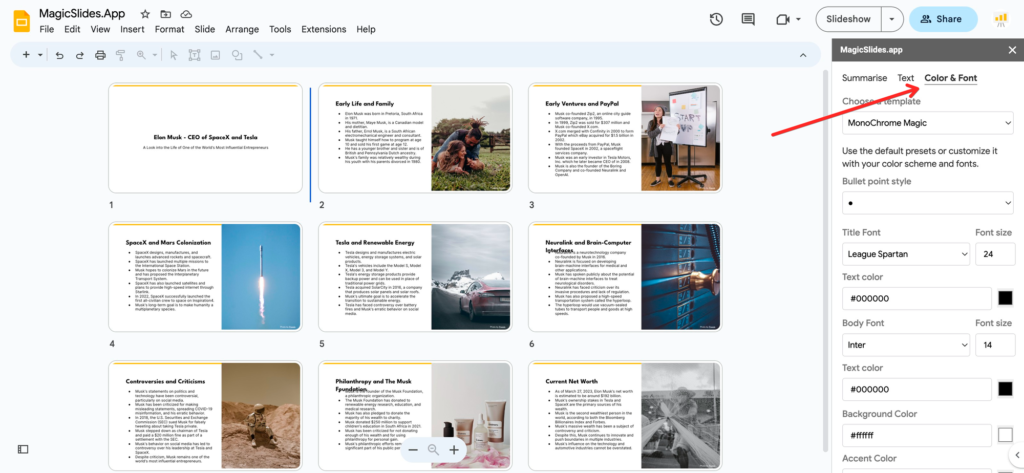Insert a shape from the toolbar
Image resolution: width=1024 pixels, height=473 pixels.
coord(237,55)
